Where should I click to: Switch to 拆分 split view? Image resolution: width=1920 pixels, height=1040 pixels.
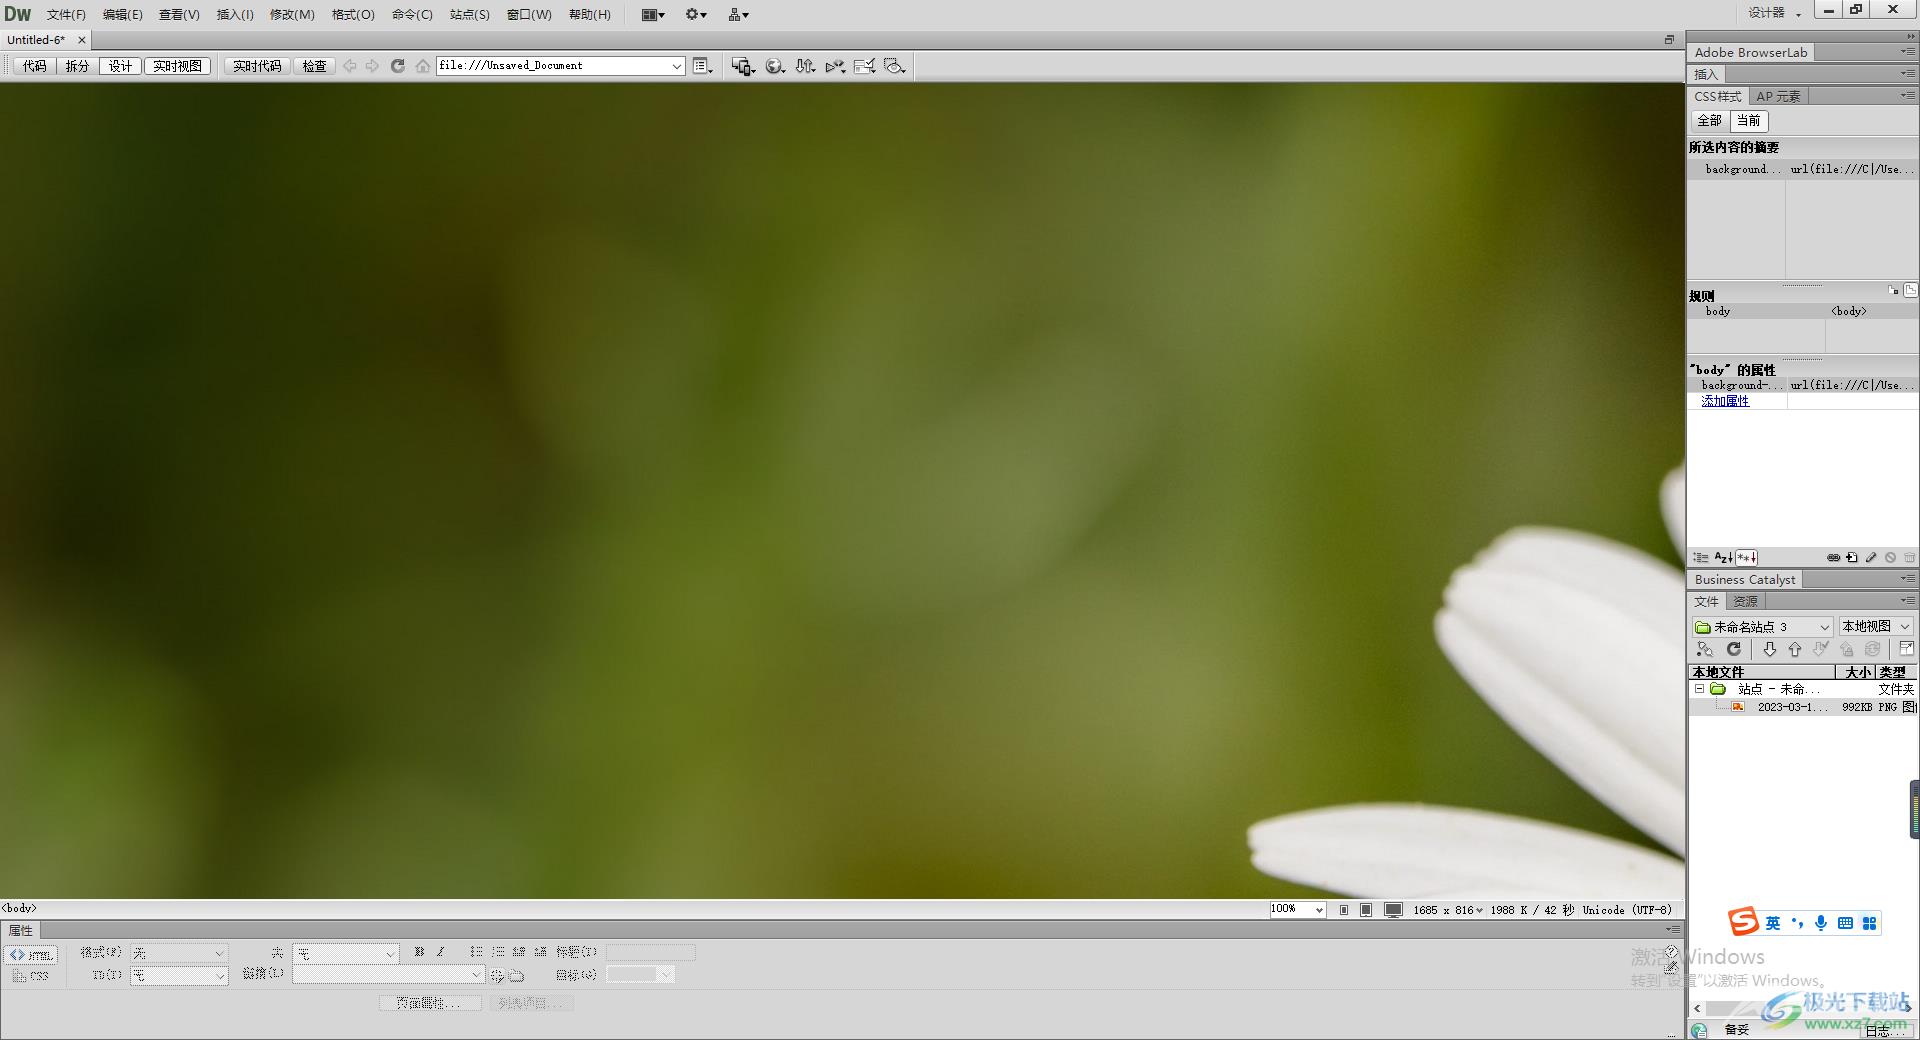77,66
